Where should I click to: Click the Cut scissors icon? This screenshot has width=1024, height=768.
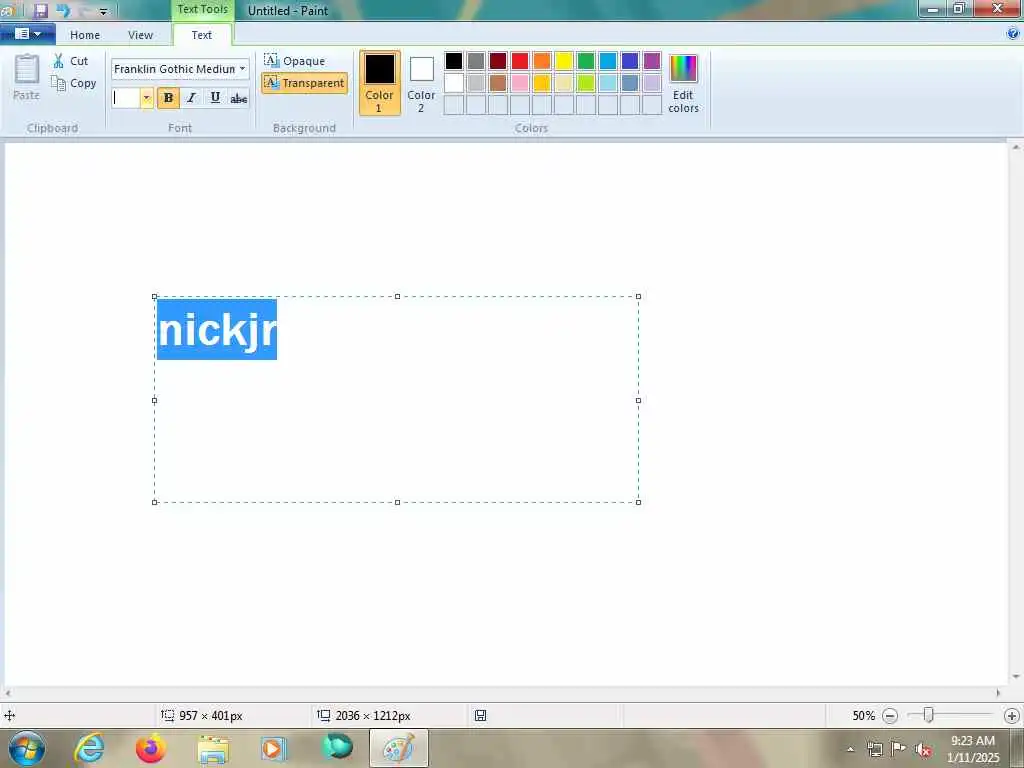pyautogui.click(x=59, y=61)
